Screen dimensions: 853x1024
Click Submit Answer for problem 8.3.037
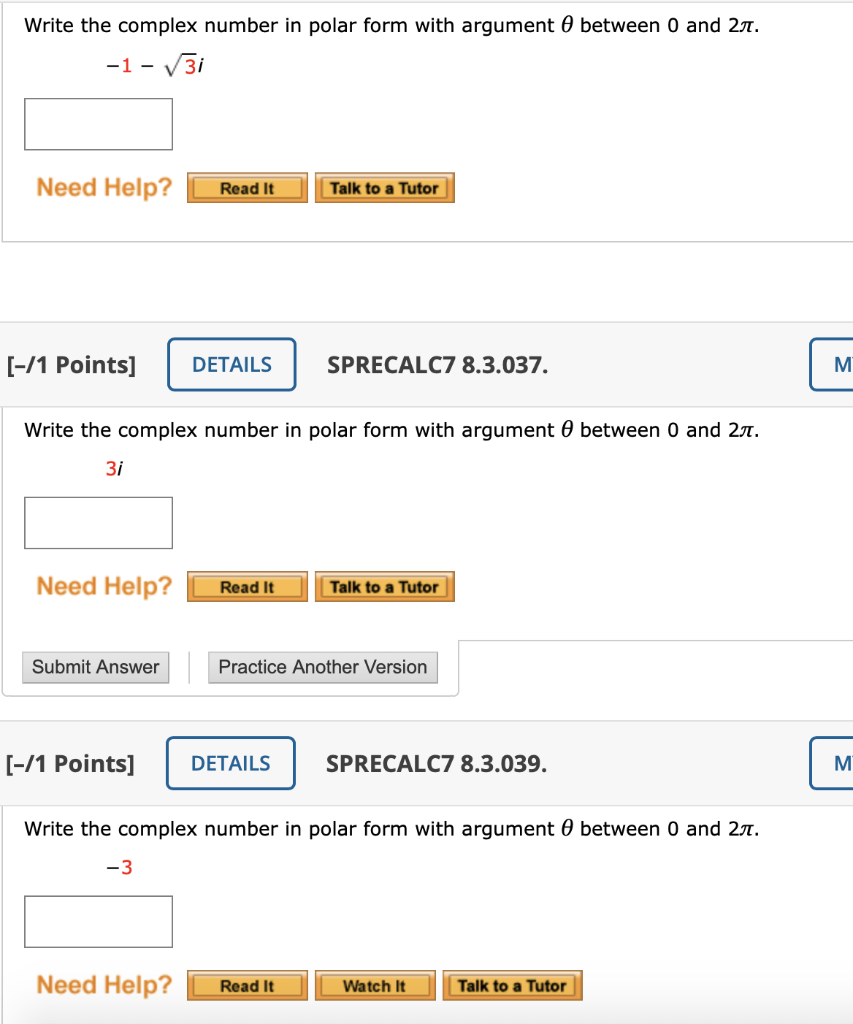point(95,667)
